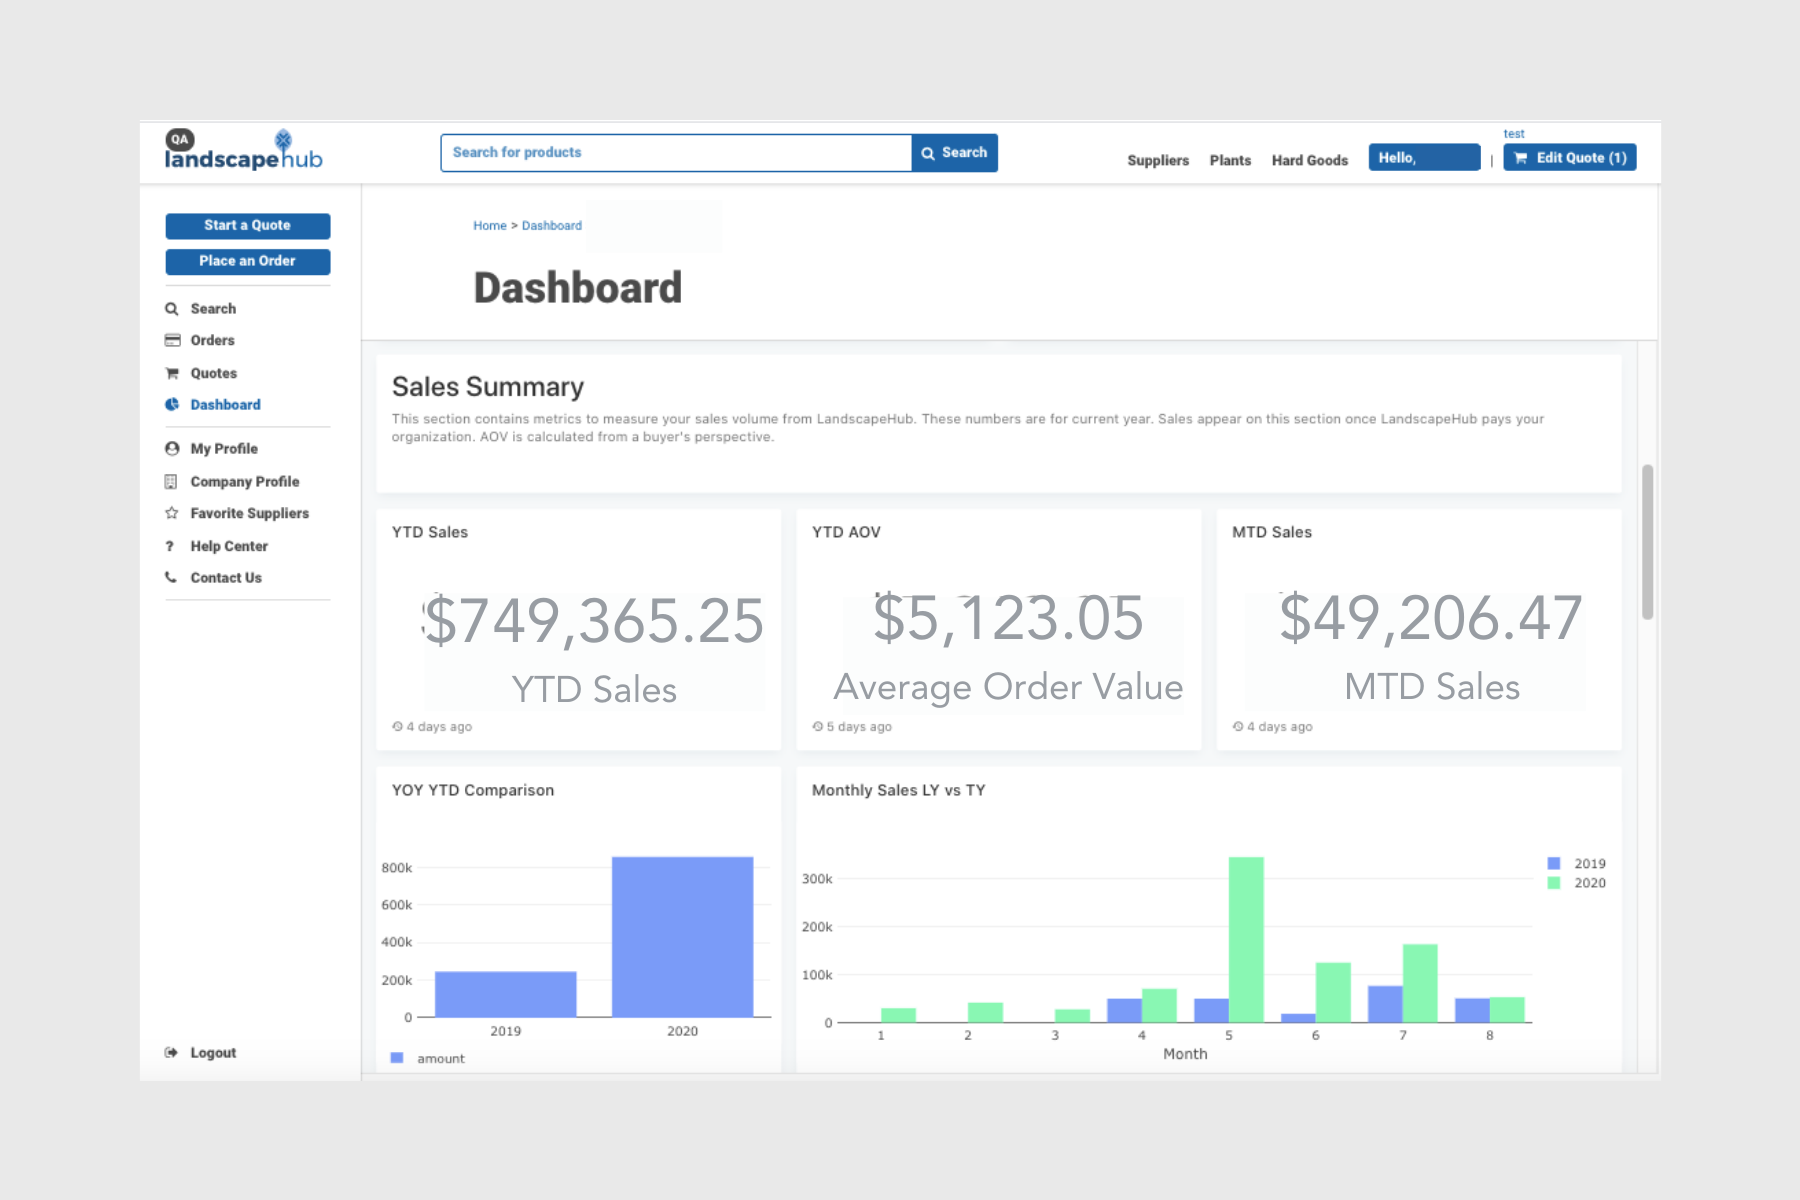Open the Plants navigation item
This screenshot has height=1200, width=1800.
click(1230, 160)
